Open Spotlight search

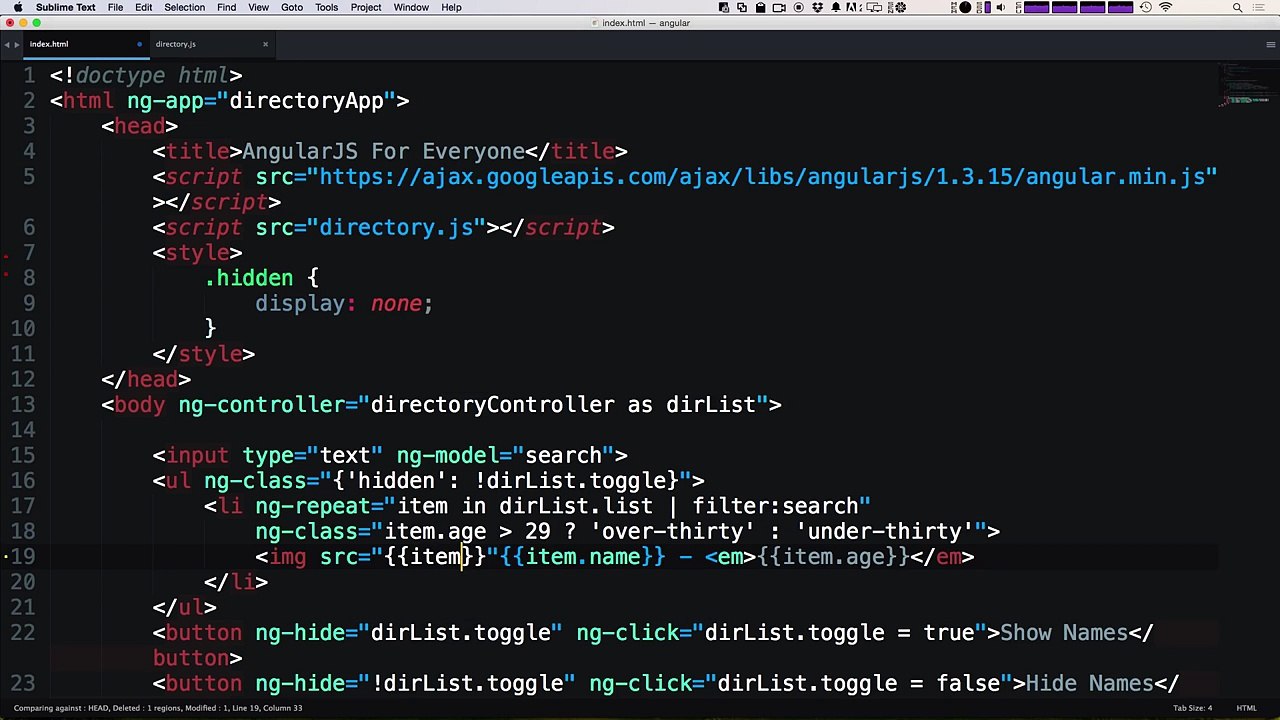click(x=1237, y=7)
